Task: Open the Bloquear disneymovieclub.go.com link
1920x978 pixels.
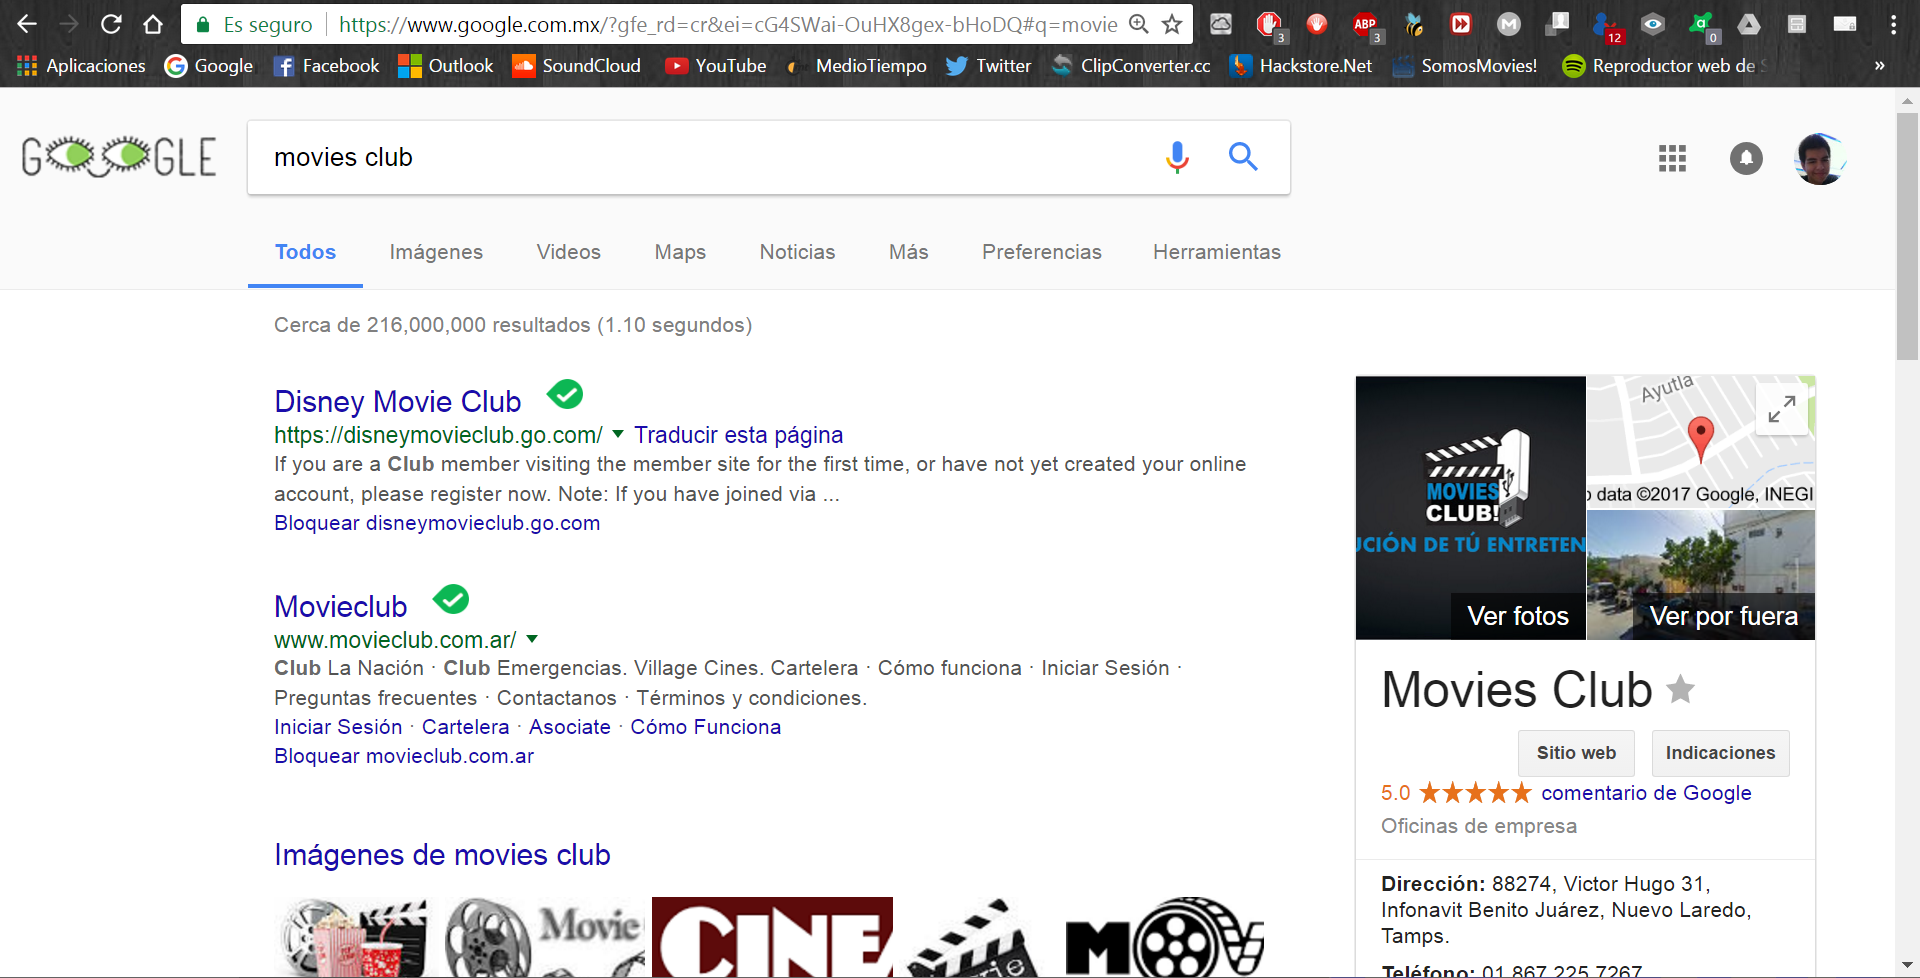Action: (x=437, y=523)
